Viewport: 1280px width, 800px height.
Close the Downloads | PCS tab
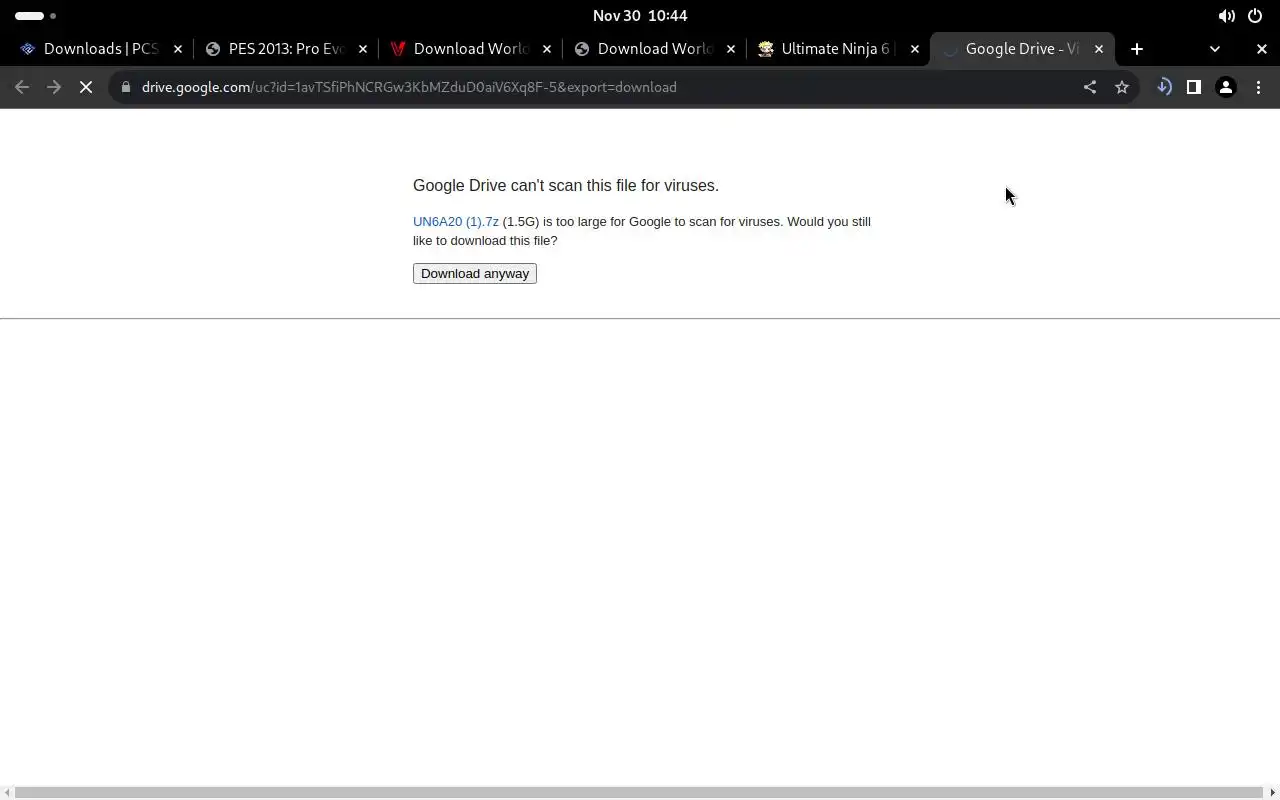tap(178, 48)
